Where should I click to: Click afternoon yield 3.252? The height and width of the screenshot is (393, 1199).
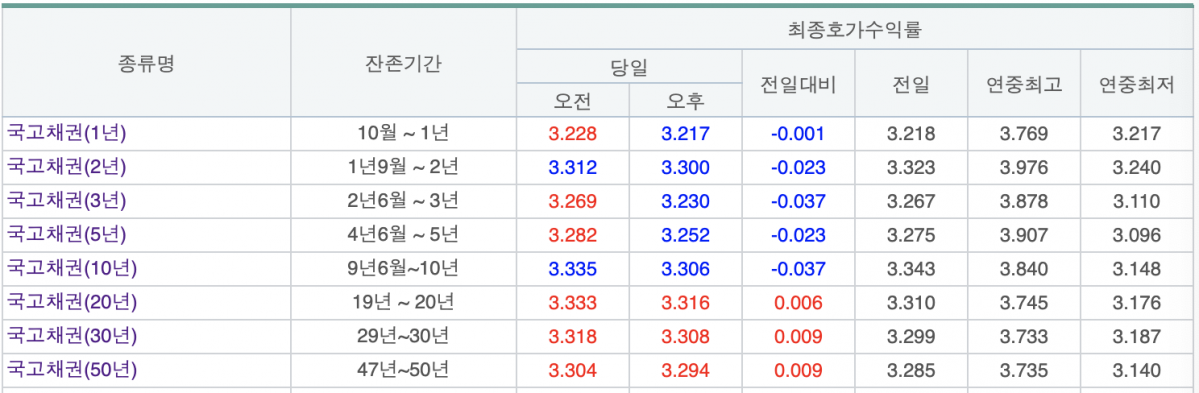click(x=686, y=235)
